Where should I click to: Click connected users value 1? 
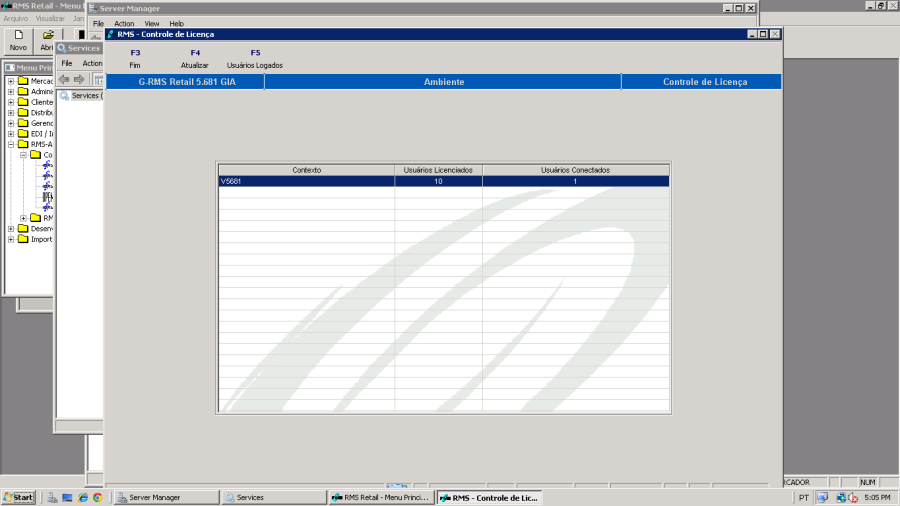[x=575, y=181]
